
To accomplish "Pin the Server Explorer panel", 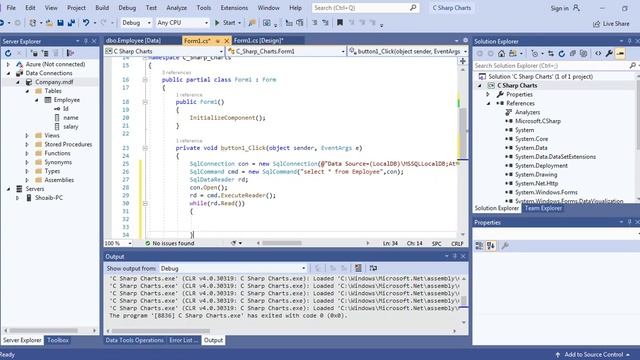I will point(86,41).
